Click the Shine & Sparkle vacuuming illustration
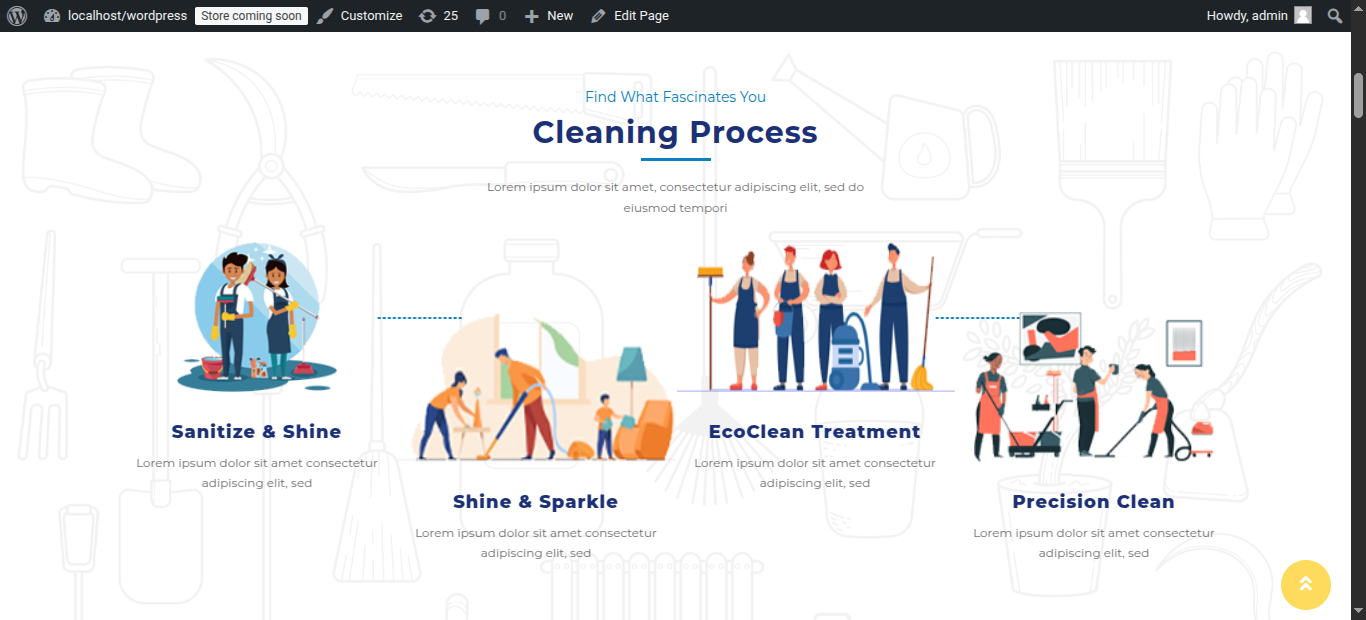 [x=545, y=390]
